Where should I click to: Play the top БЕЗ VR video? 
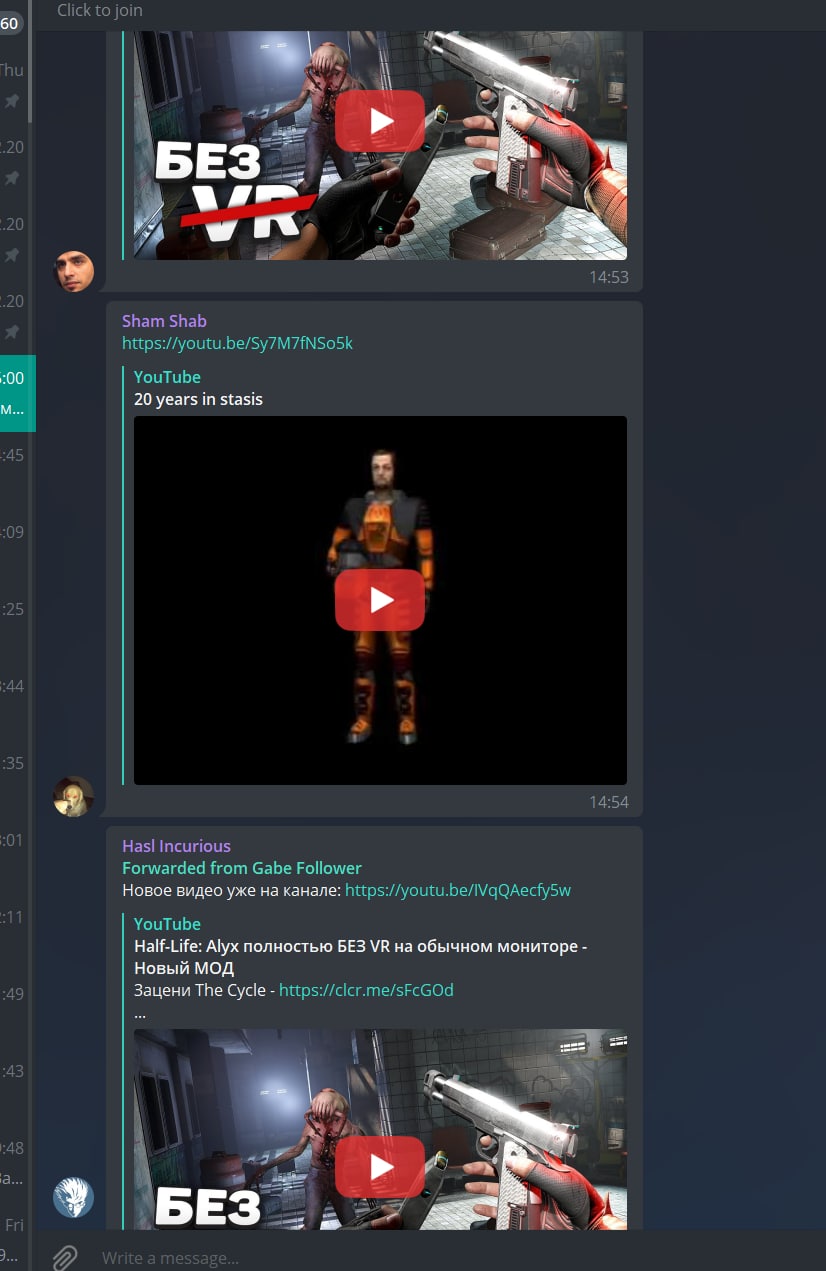(380, 121)
